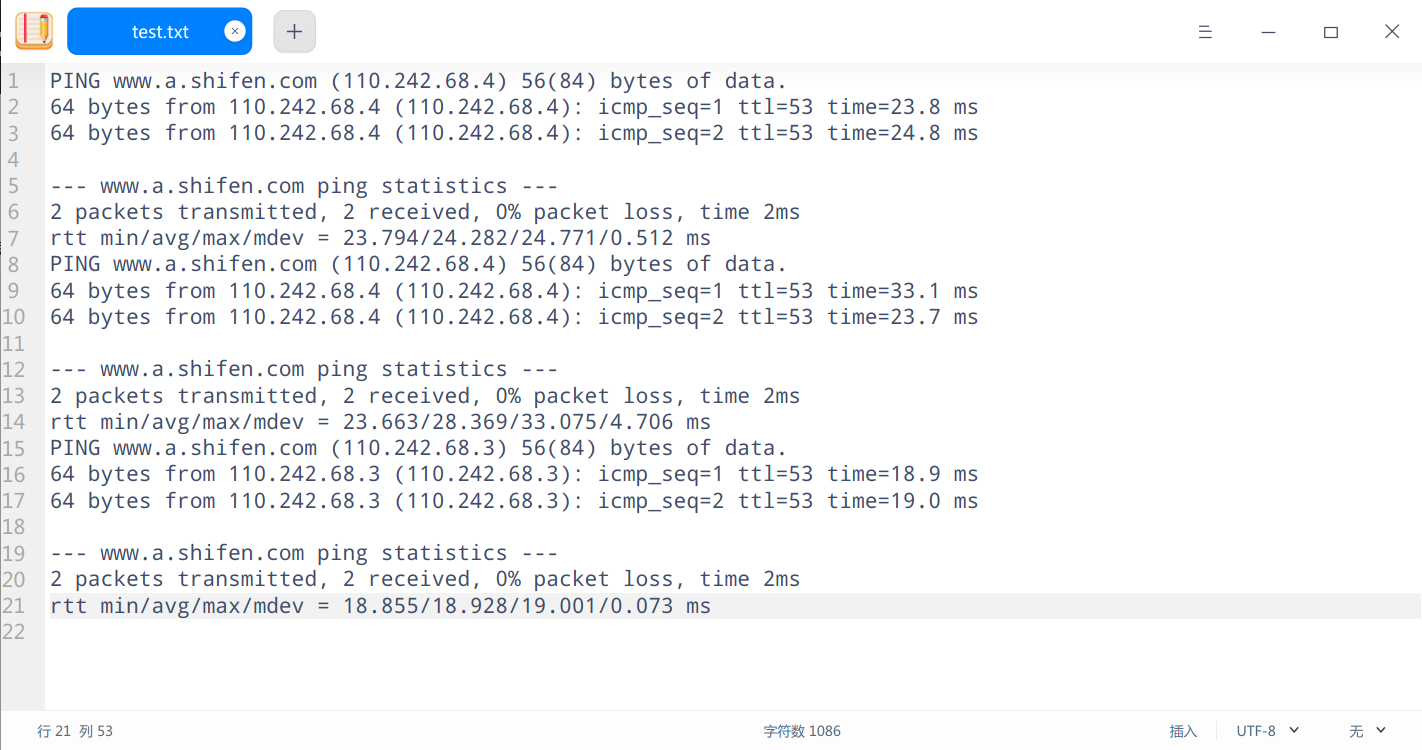Close the text editor window
The height and width of the screenshot is (750, 1422).
coord(1391,32)
